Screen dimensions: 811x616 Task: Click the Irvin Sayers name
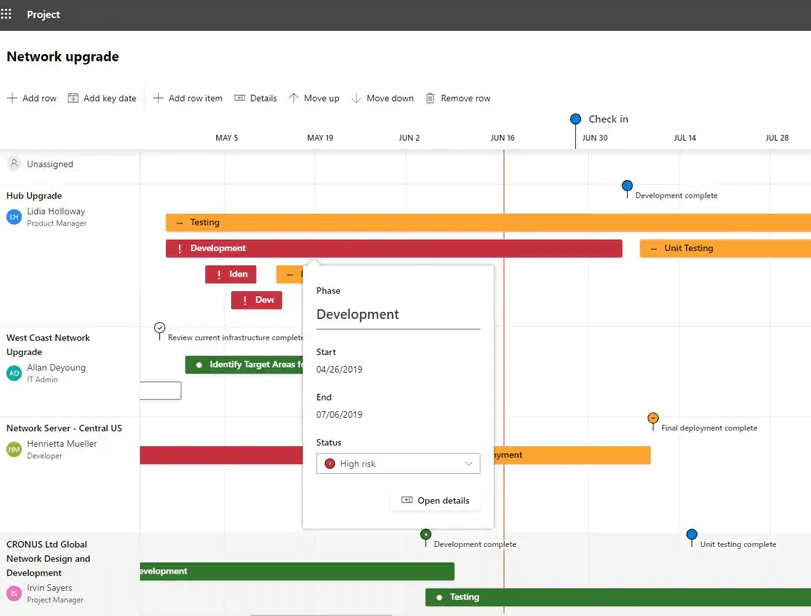[x=50, y=588]
